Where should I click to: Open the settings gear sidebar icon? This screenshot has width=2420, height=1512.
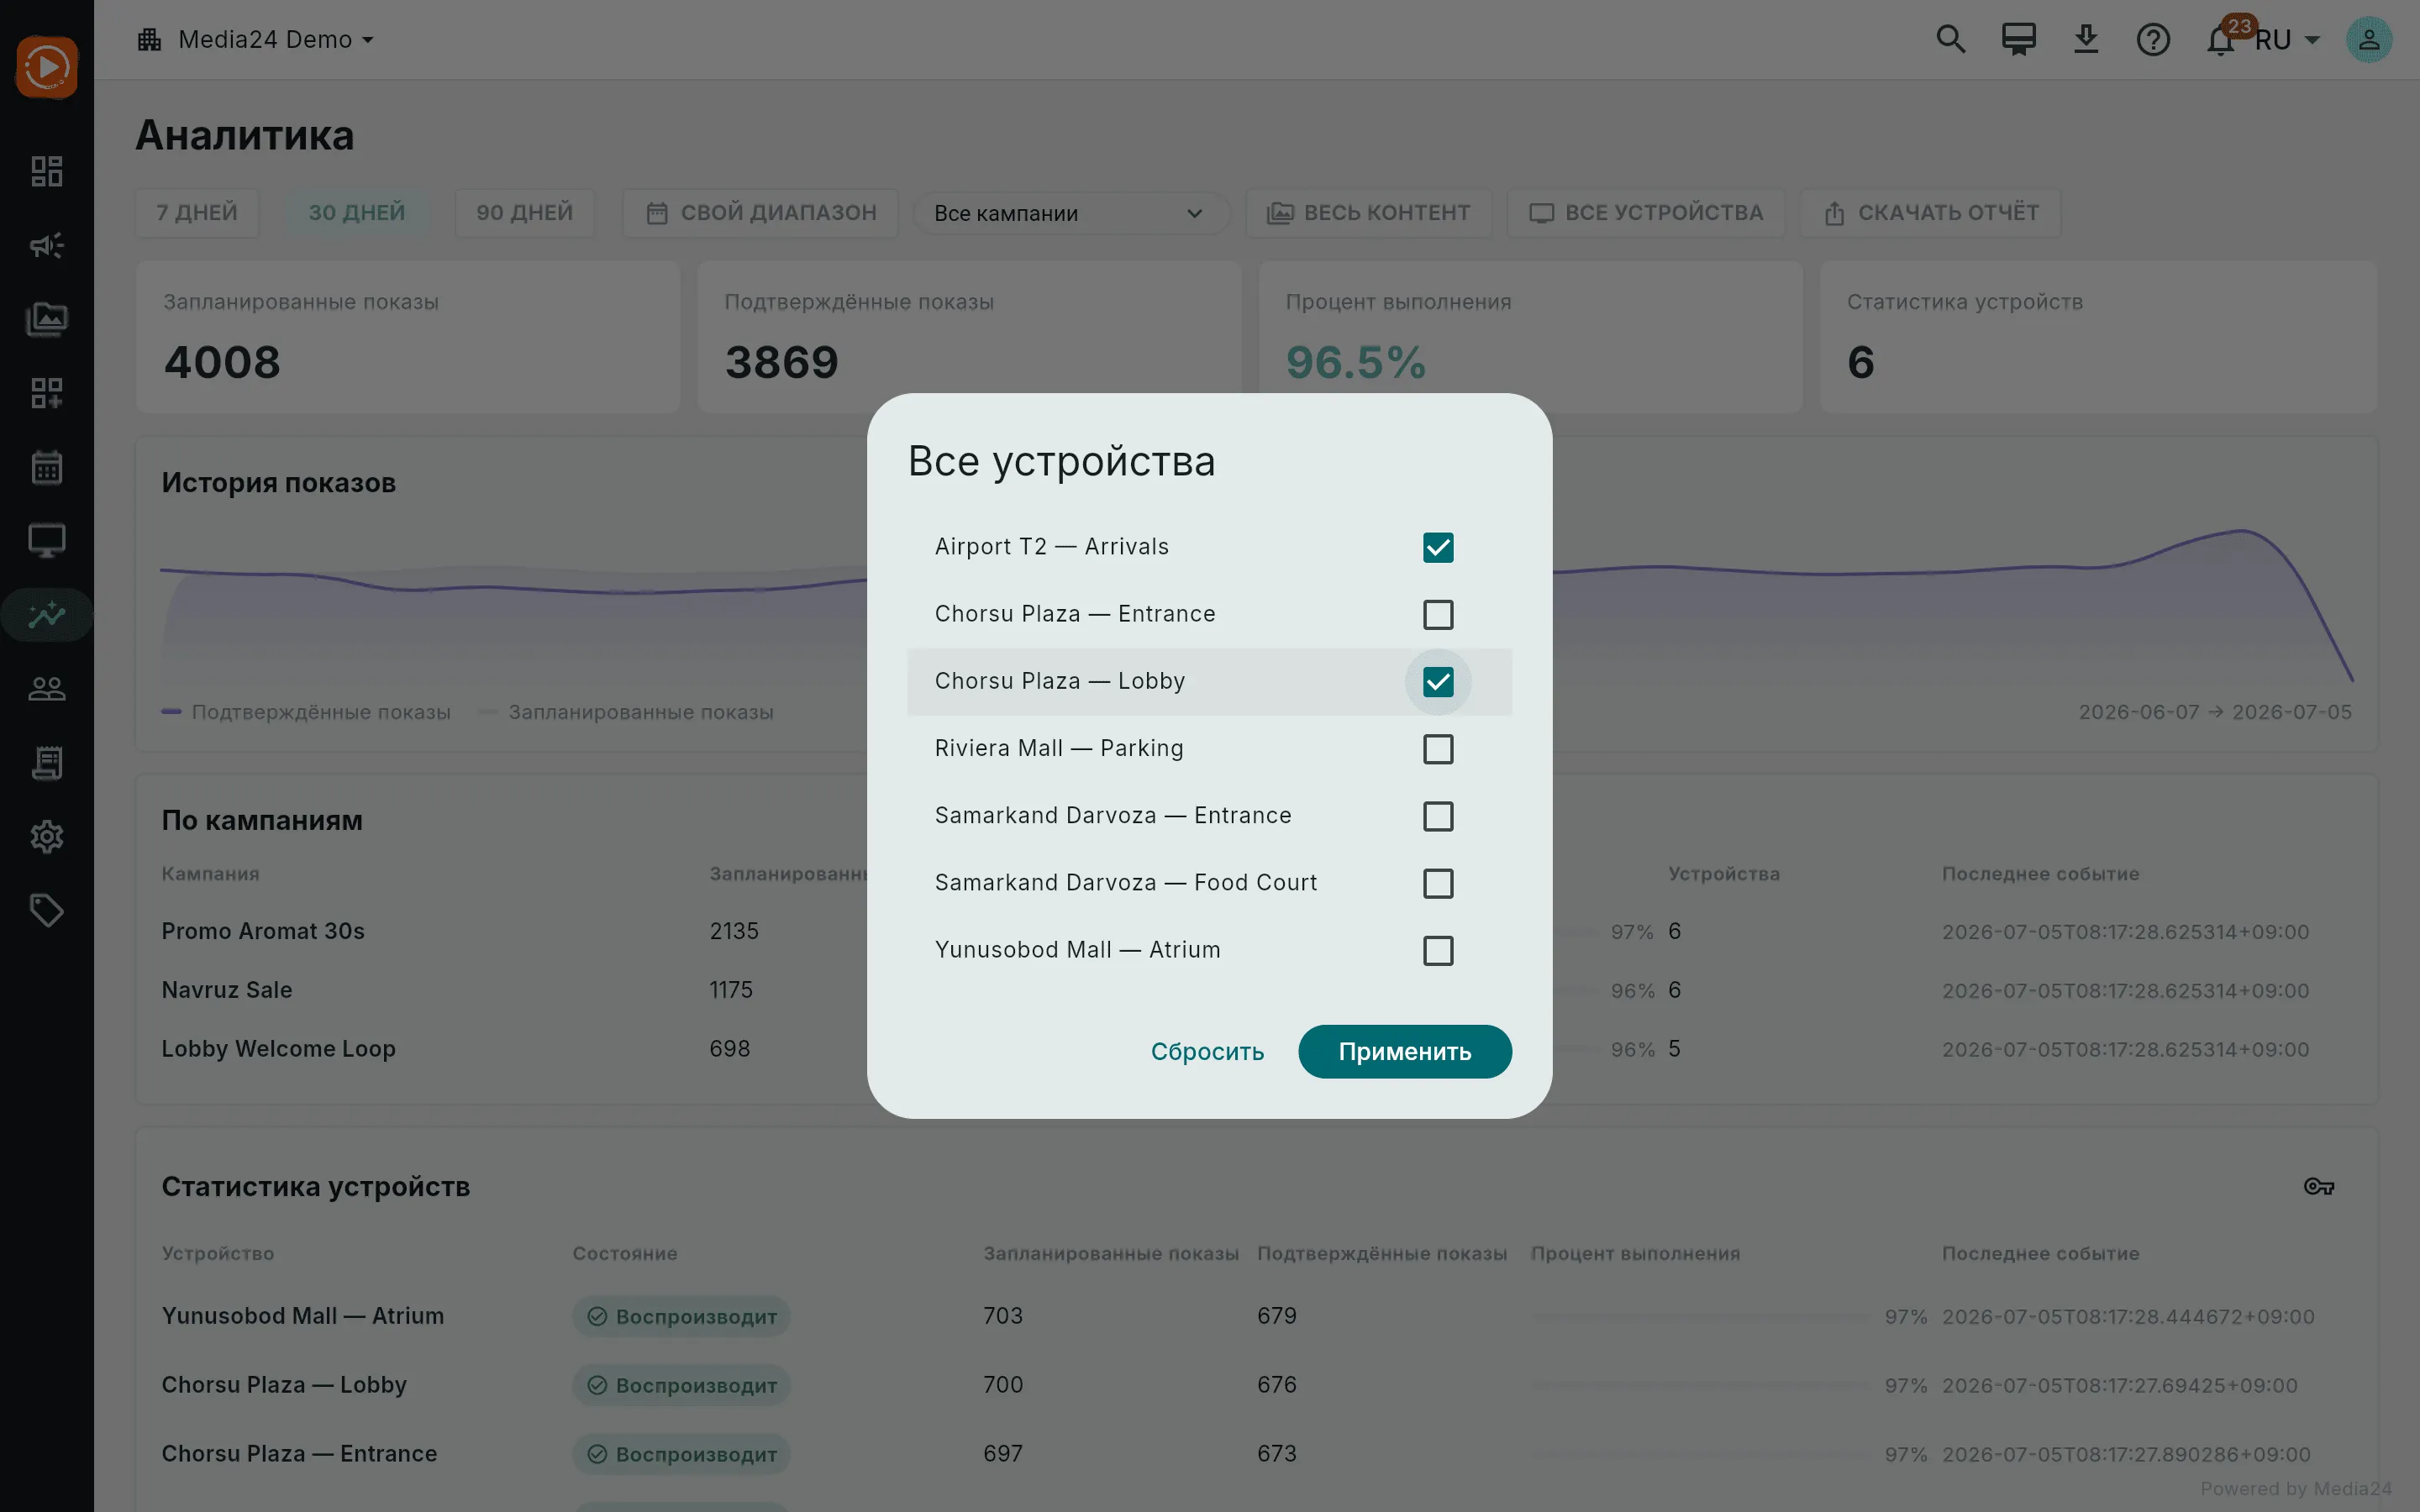pyautogui.click(x=46, y=837)
